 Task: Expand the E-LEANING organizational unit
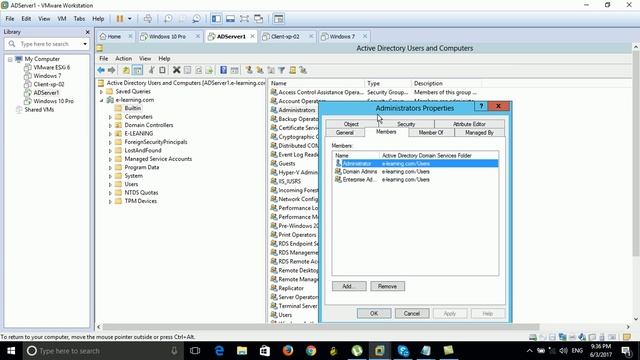tap(110, 134)
